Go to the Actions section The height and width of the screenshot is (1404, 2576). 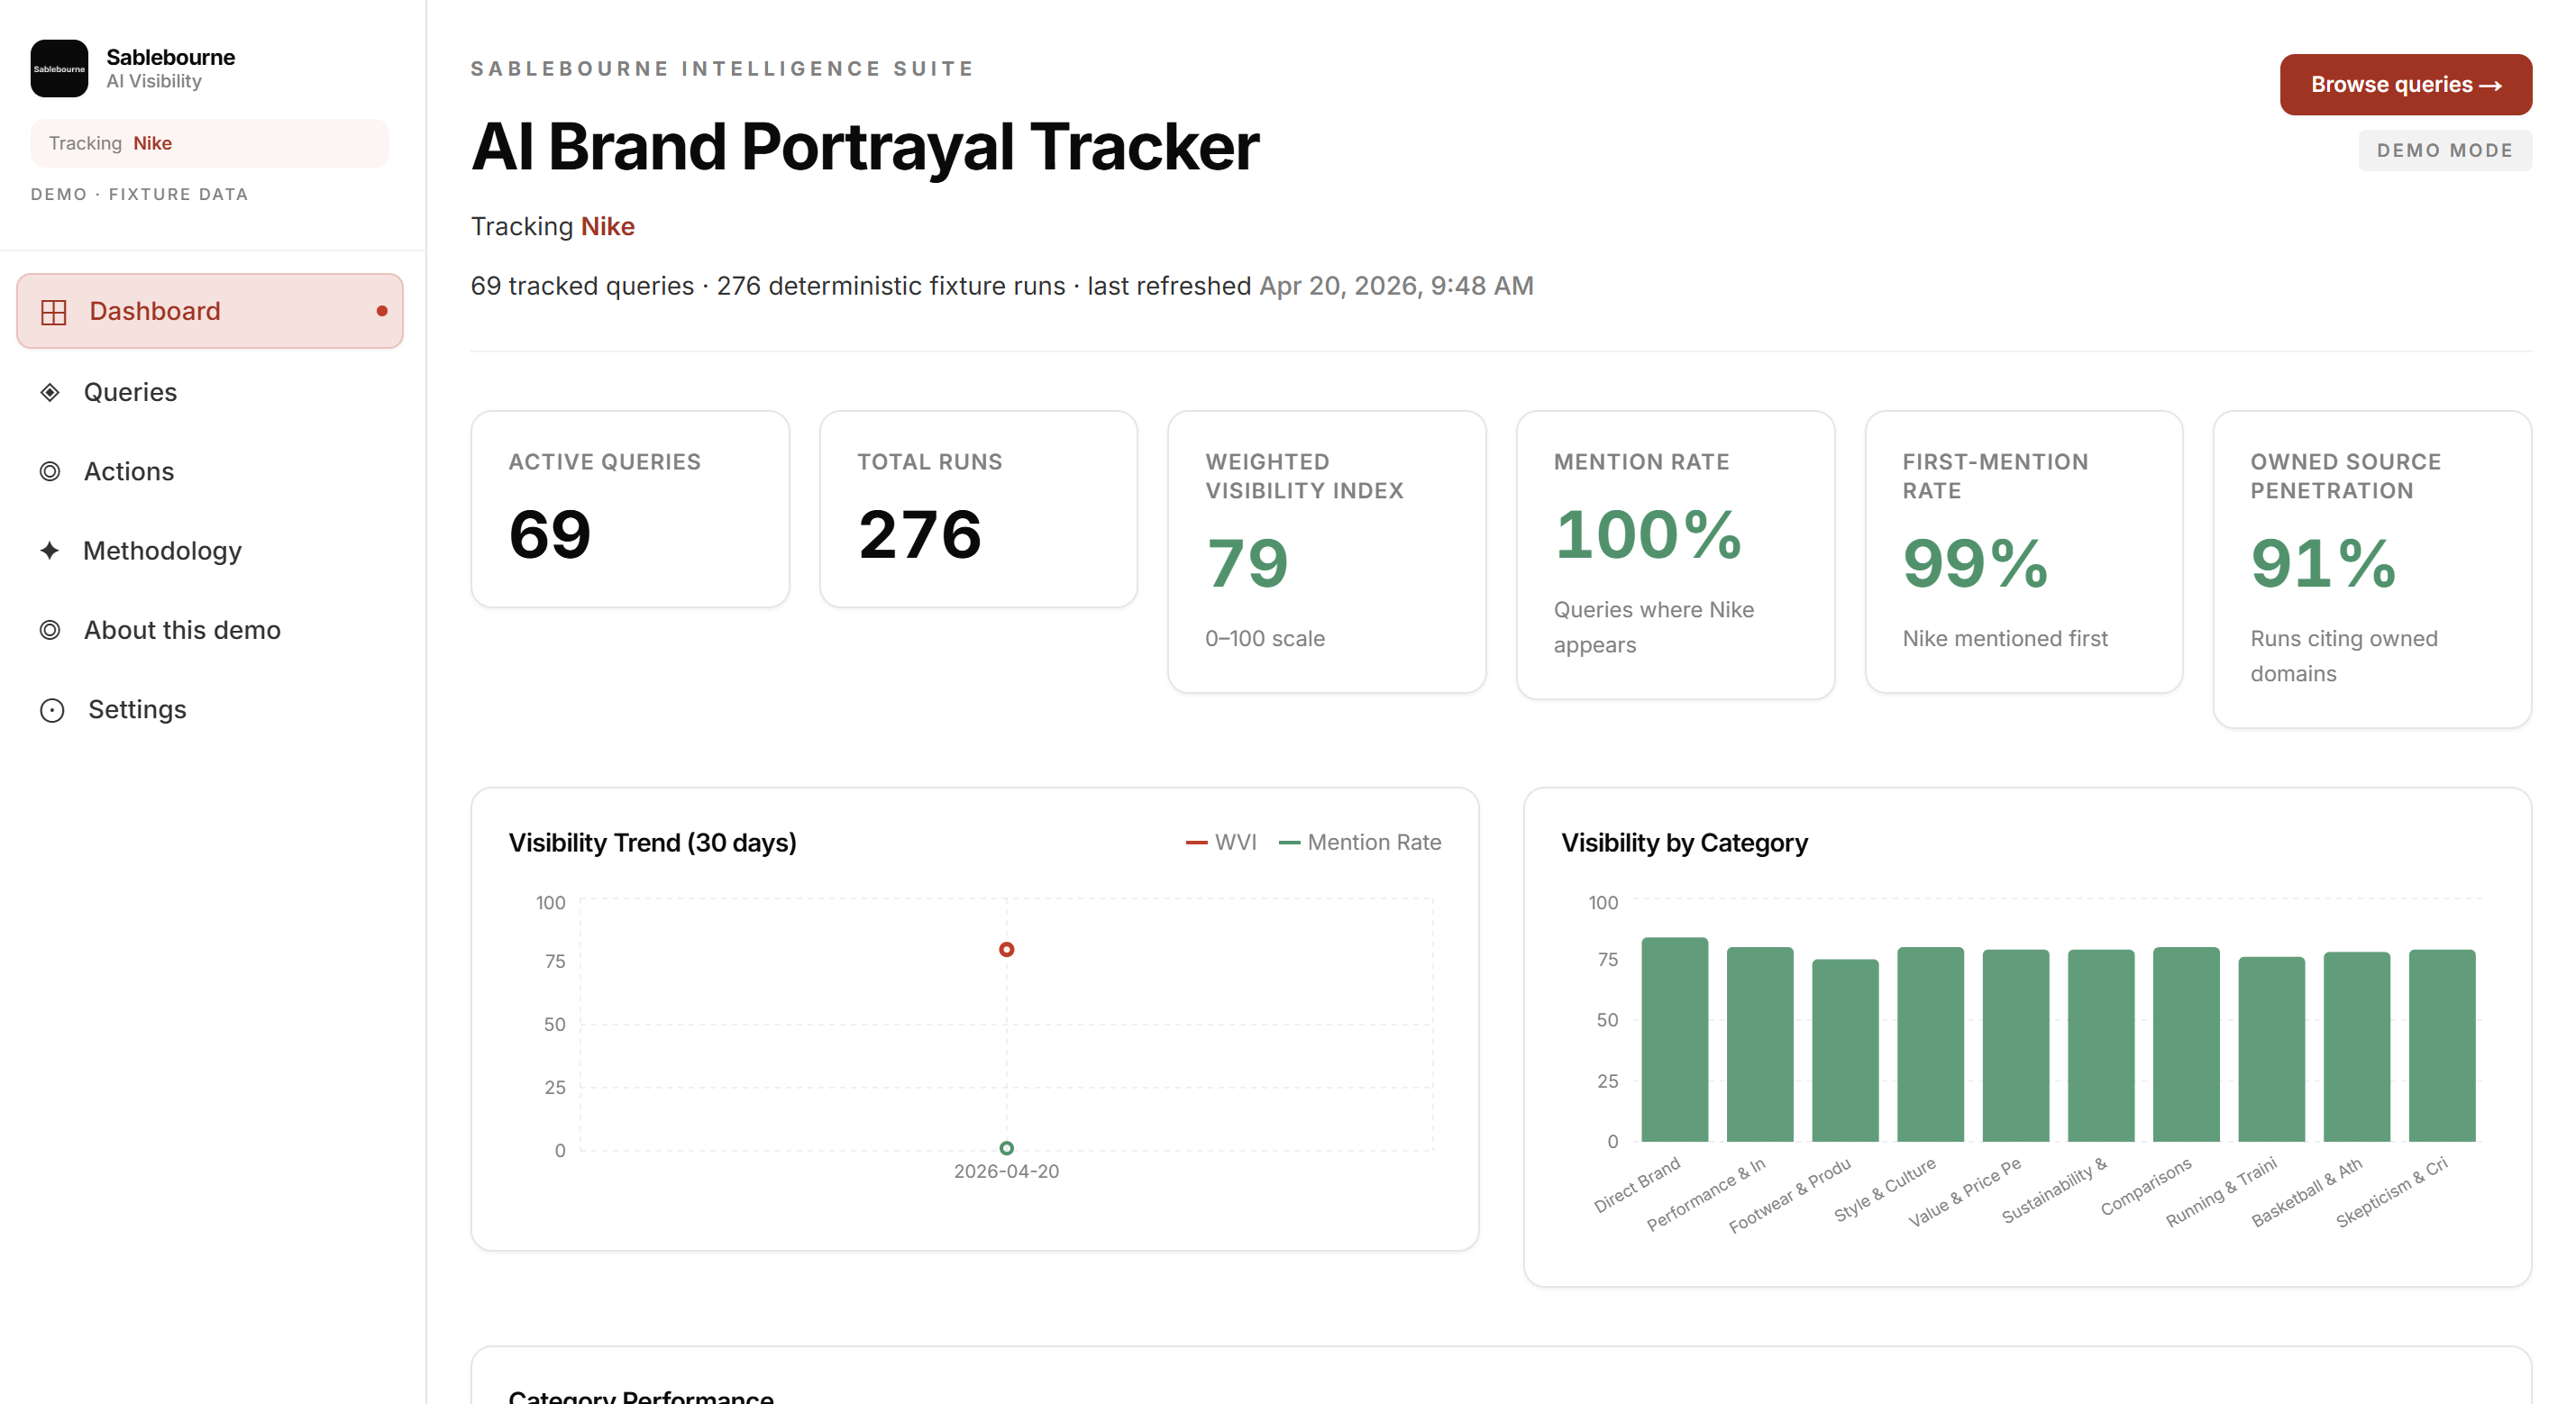[210, 471]
